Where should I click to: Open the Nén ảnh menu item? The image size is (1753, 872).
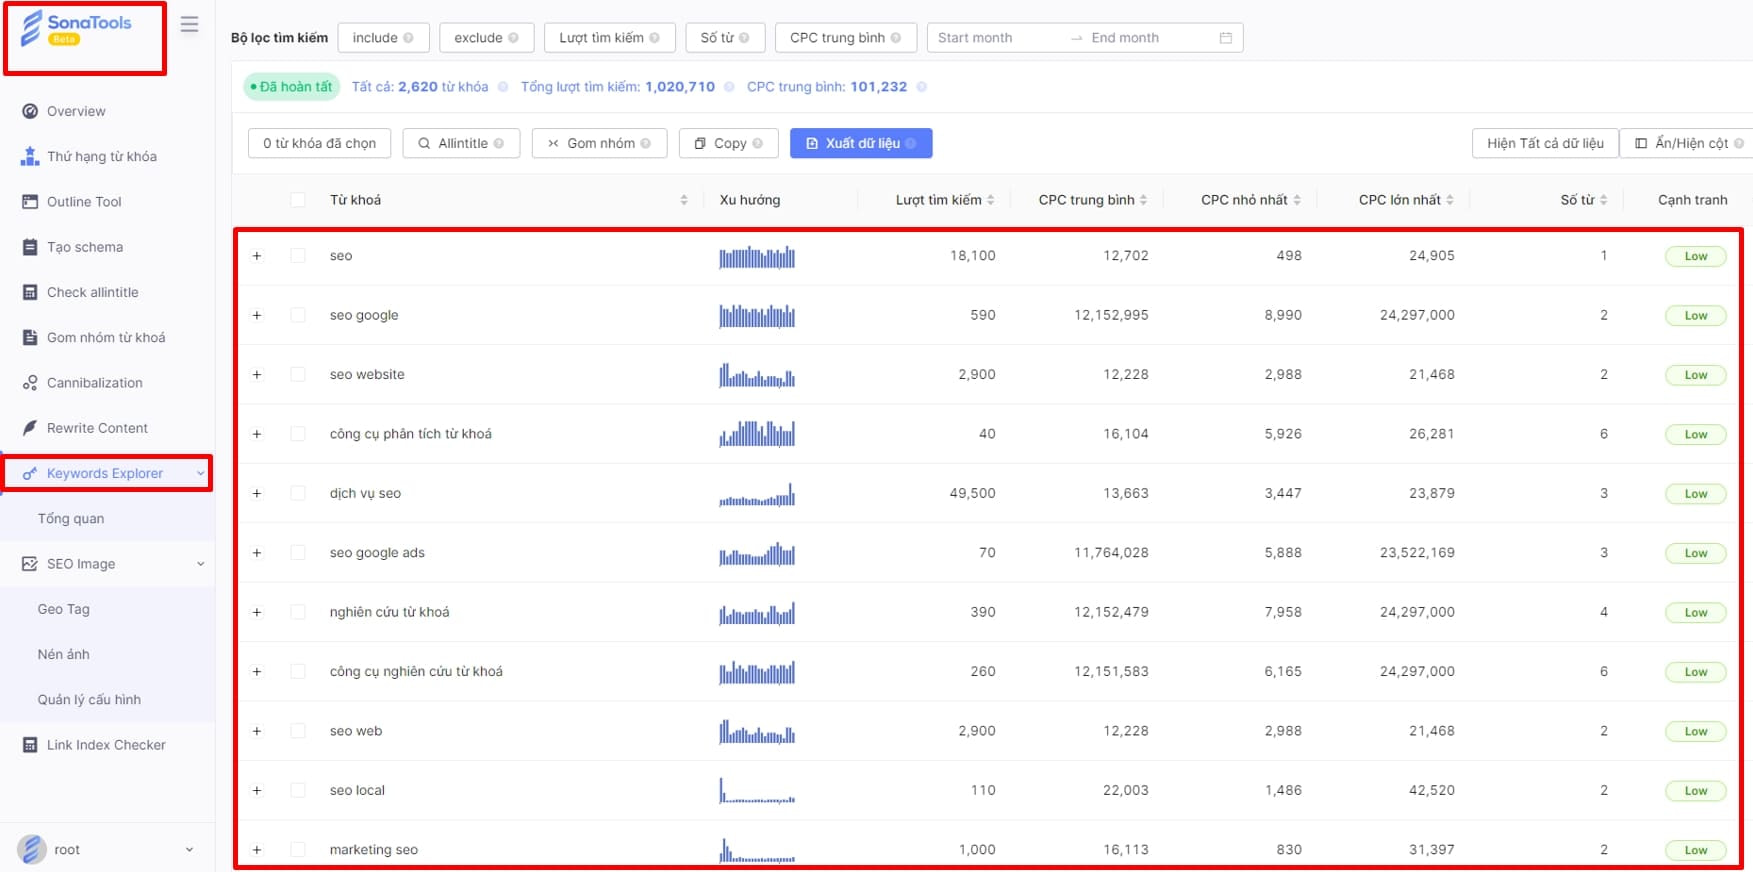[64, 654]
